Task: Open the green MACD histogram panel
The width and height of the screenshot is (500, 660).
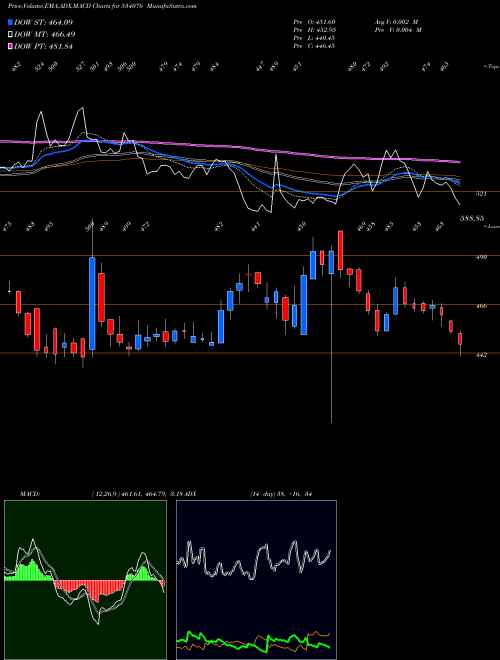Action: coord(85,580)
